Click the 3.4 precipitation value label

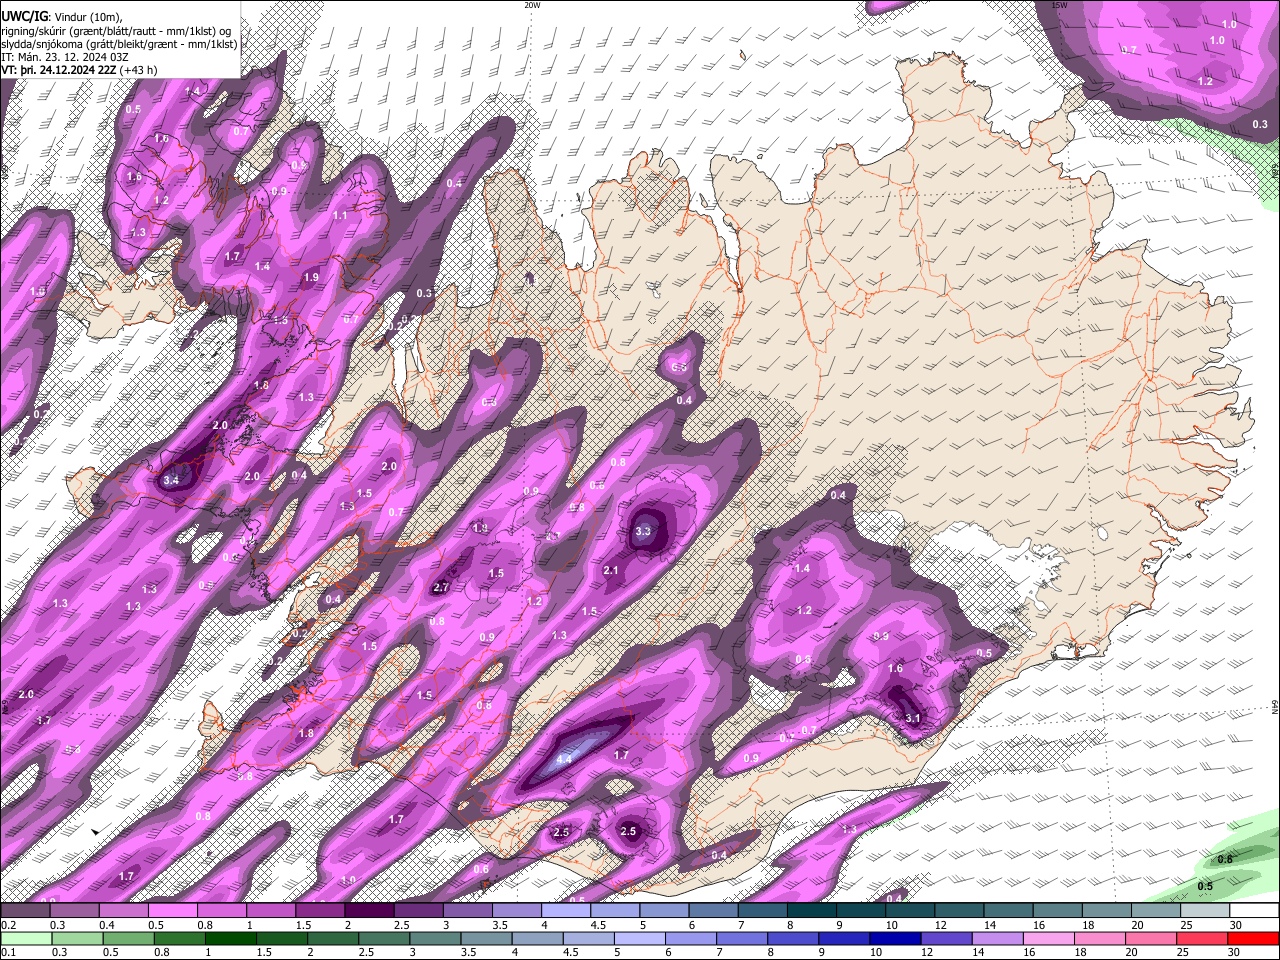pos(171,480)
